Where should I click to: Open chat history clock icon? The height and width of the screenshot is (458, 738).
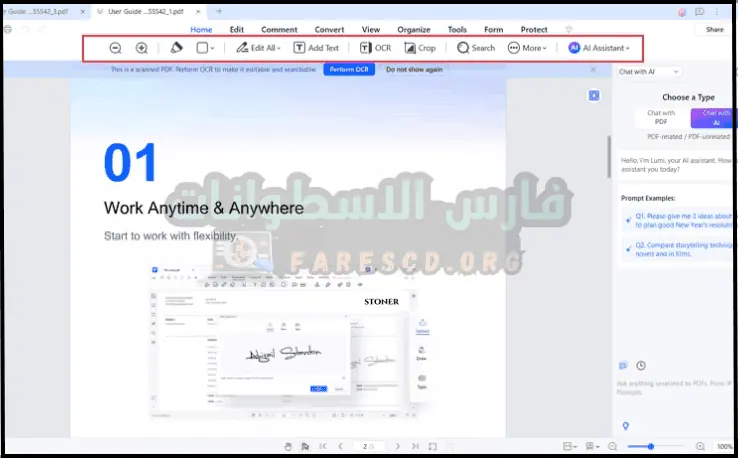tap(641, 366)
